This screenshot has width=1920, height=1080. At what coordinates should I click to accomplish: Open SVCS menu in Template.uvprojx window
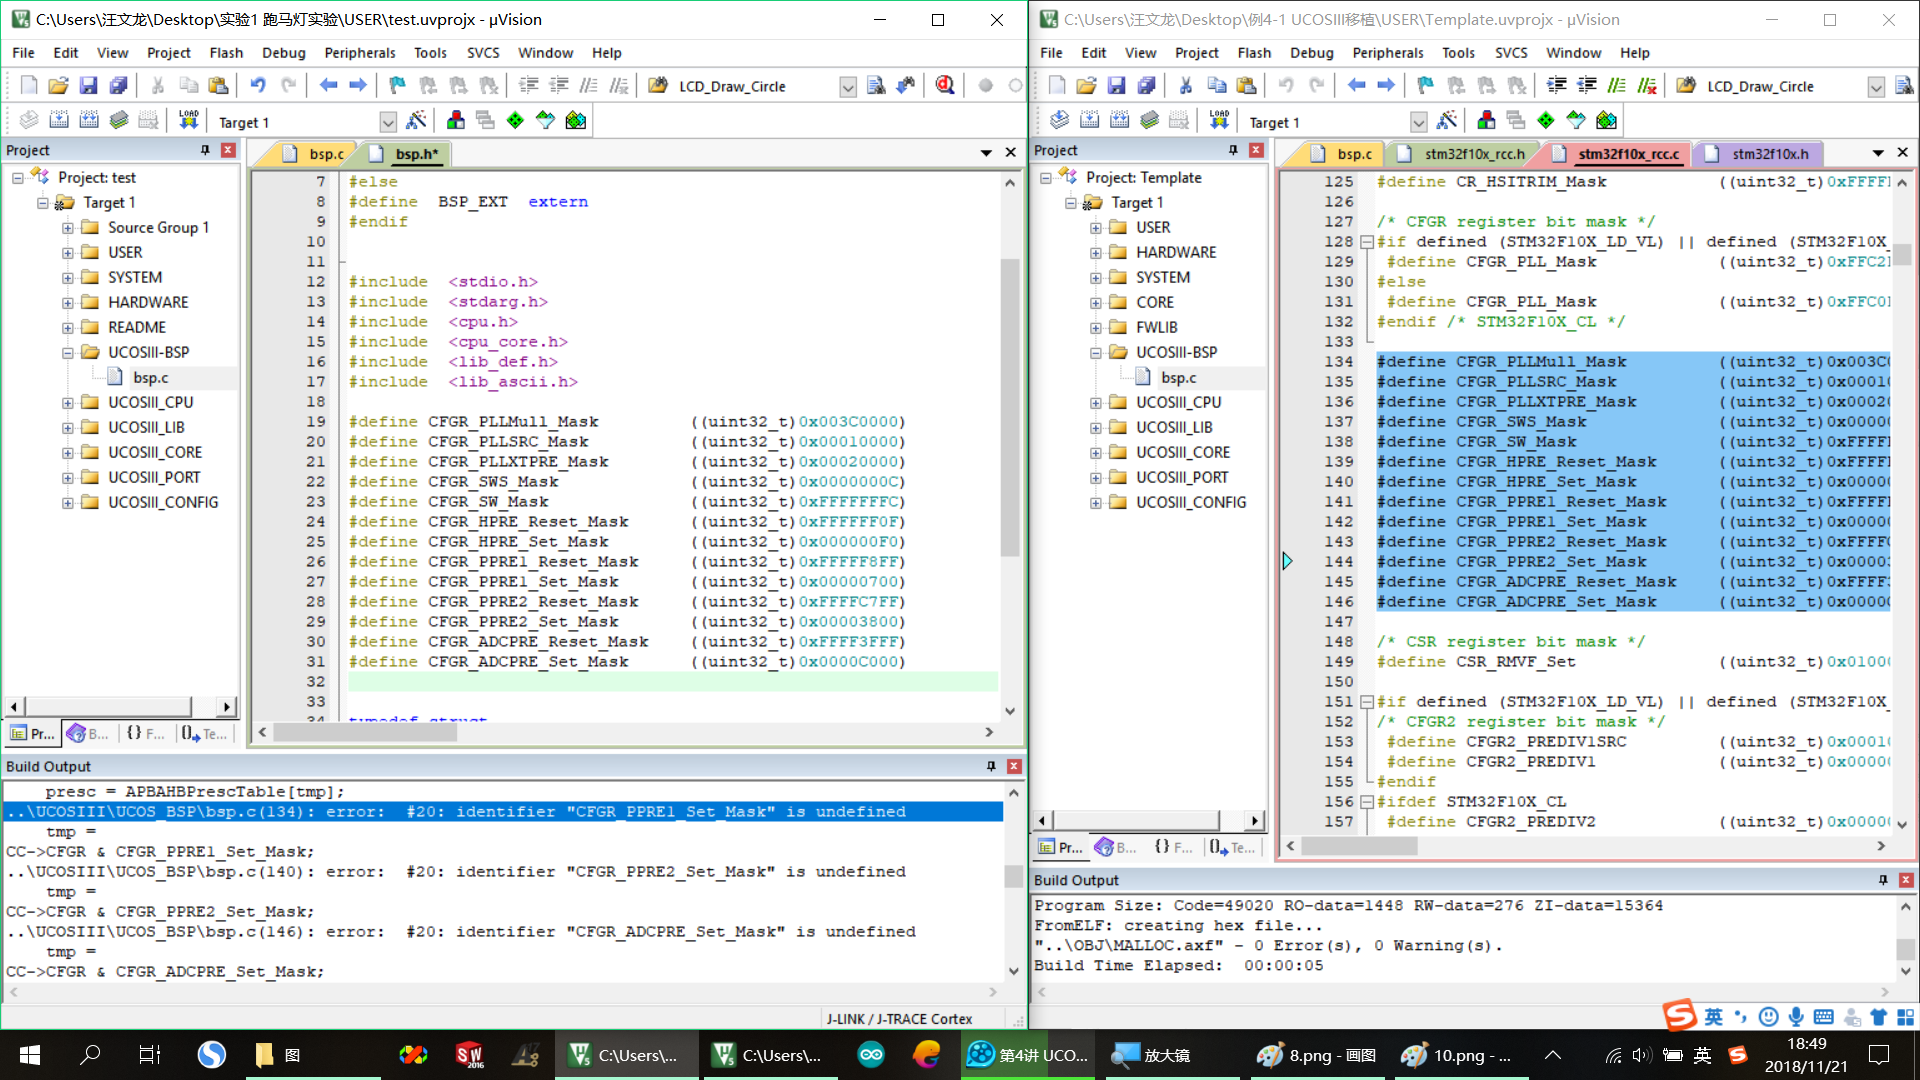[x=1511, y=53]
